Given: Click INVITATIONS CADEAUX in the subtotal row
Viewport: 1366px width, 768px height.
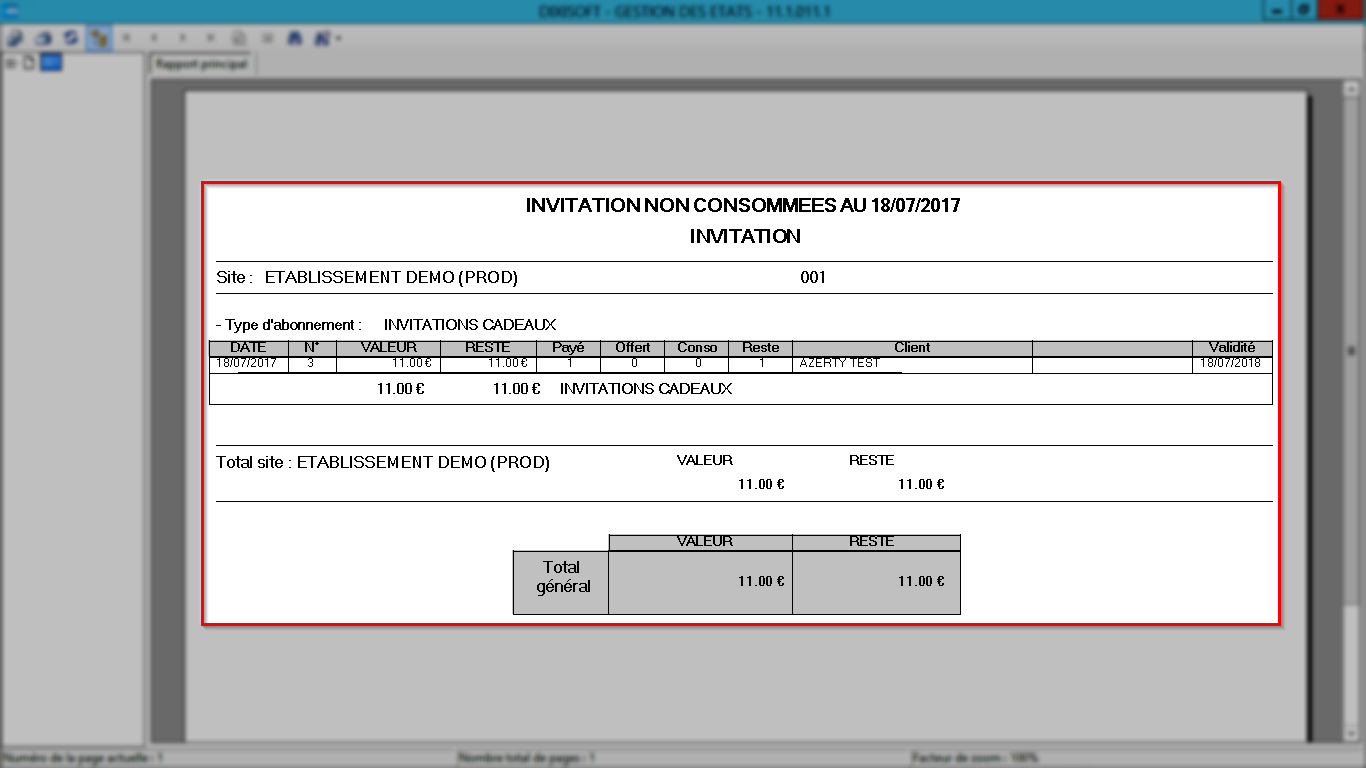Looking at the screenshot, I should (646, 389).
